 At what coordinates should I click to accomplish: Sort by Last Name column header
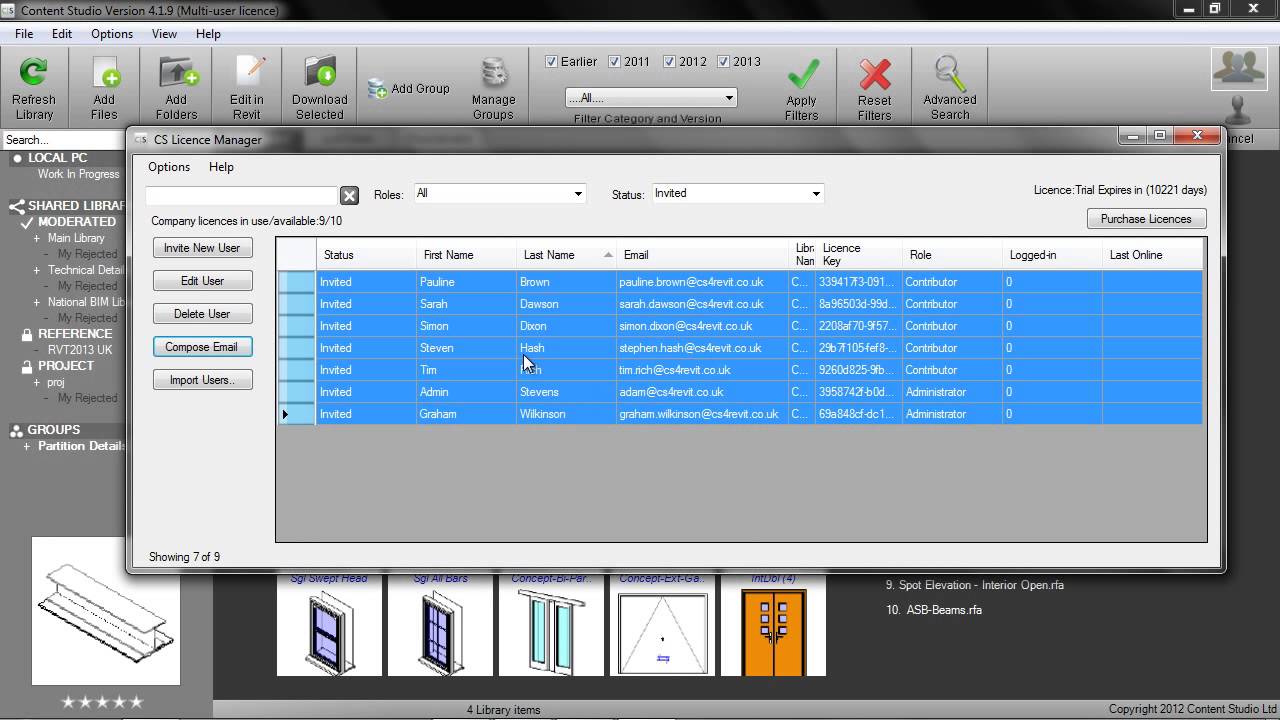[x=566, y=255]
